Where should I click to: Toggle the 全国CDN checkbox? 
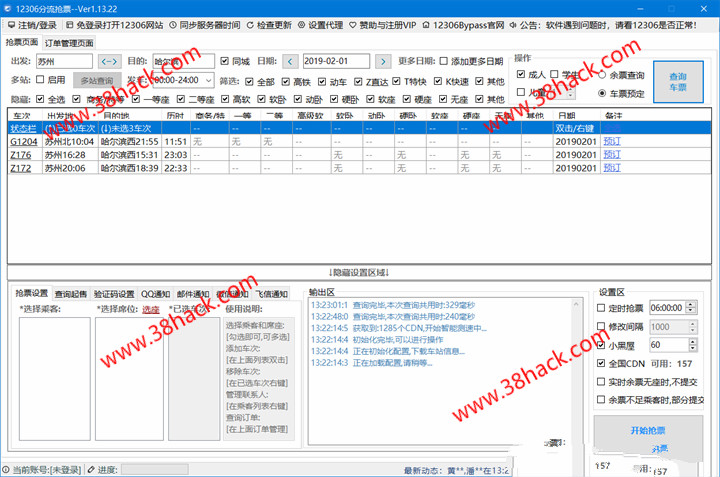click(x=601, y=363)
